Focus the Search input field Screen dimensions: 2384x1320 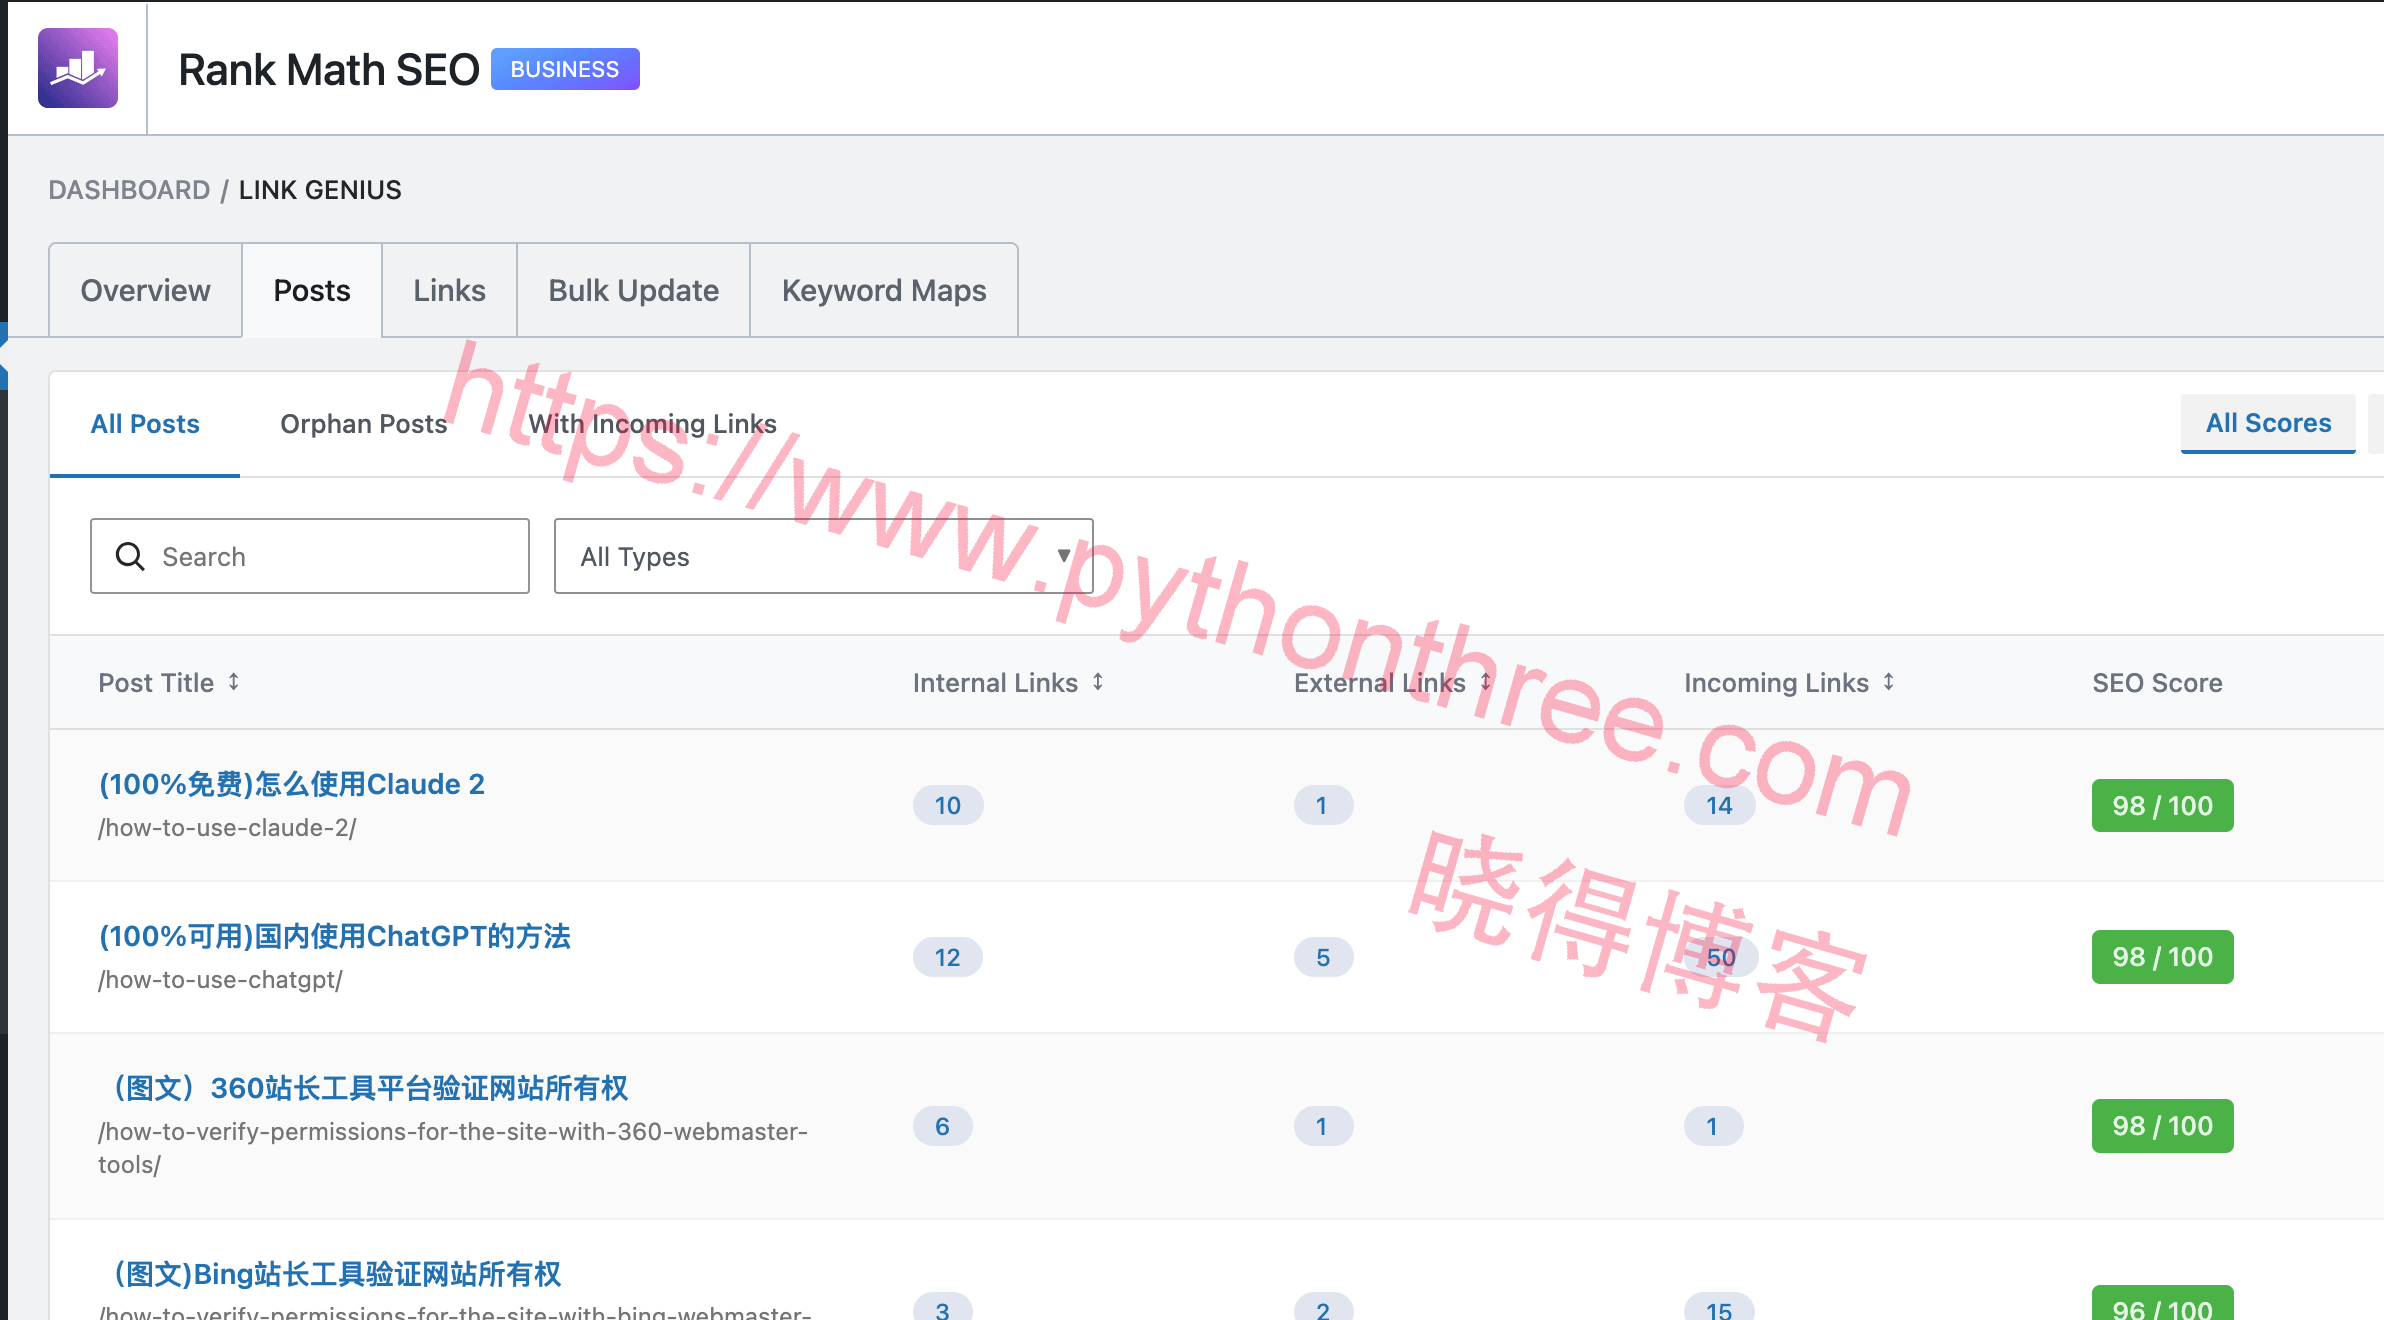(x=310, y=556)
